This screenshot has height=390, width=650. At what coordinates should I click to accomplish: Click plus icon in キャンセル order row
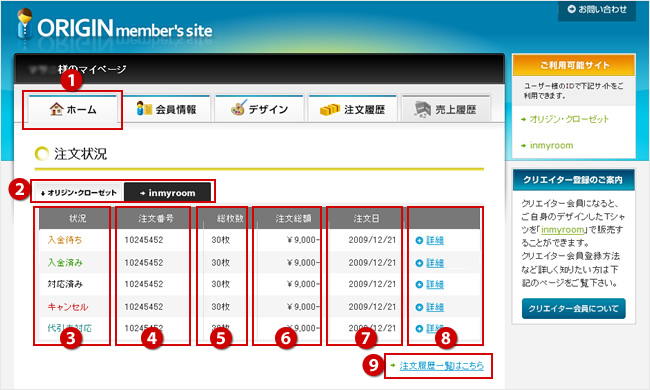419,307
